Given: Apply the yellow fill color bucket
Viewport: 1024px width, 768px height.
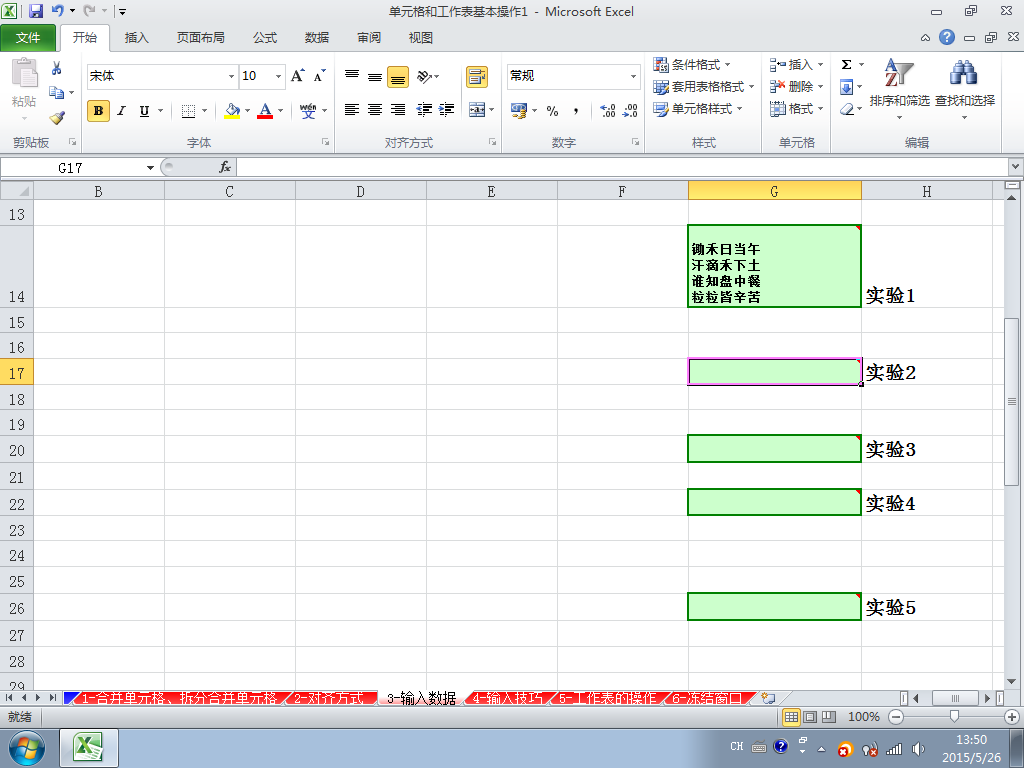Looking at the screenshot, I should pyautogui.click(x=232, y=111).
